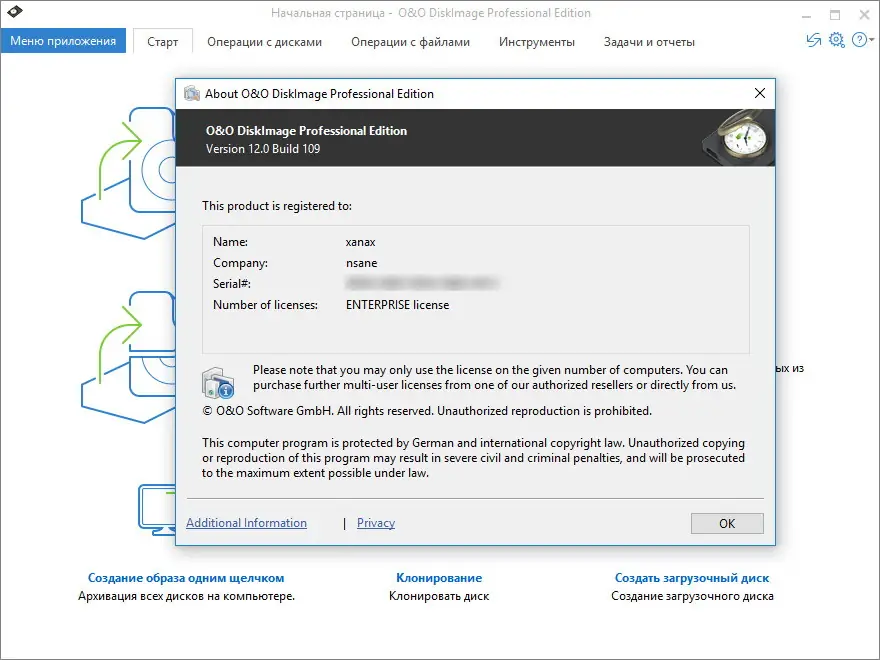Viewport: 880px width, 660px height.
Task: Open the Additional Information link
Action: pos(246,522)
